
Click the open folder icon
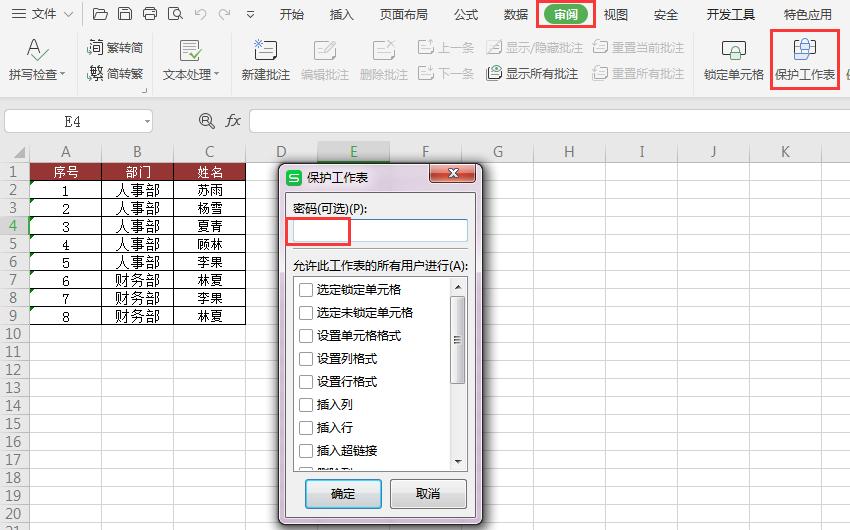tap(100, 14)
